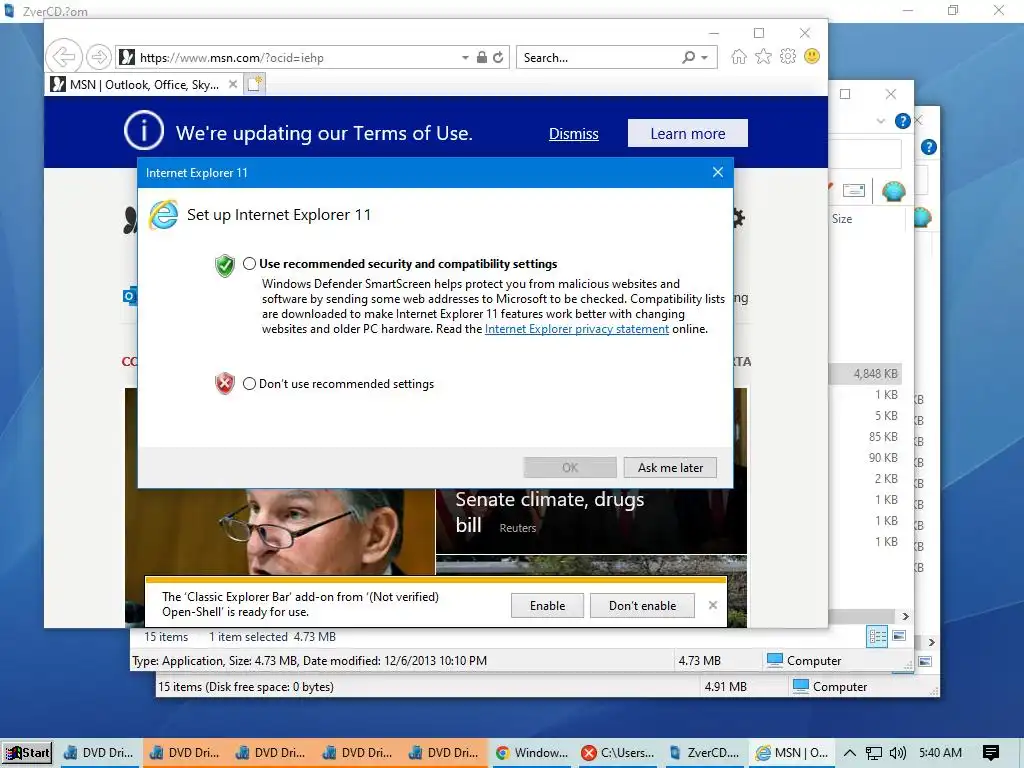Open a new tab button
The height and width of the screenshot is (768, 1024).
(255, 84)
